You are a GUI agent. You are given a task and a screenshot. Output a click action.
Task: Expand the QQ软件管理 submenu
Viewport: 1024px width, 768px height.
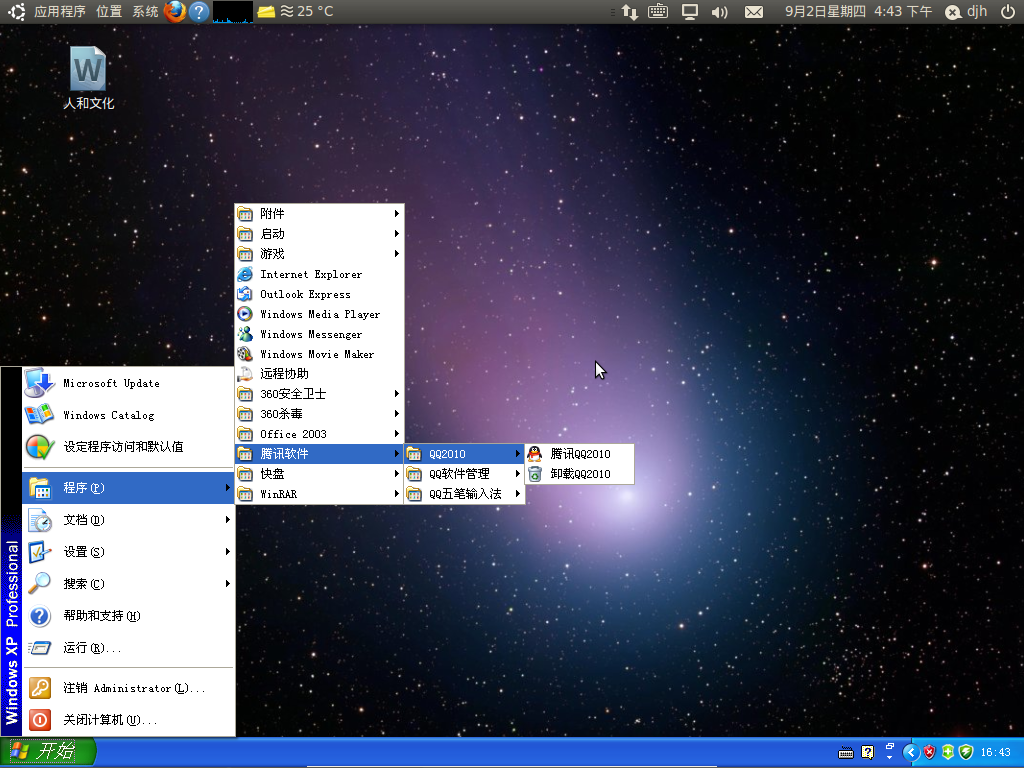click(x=464, y=474)
